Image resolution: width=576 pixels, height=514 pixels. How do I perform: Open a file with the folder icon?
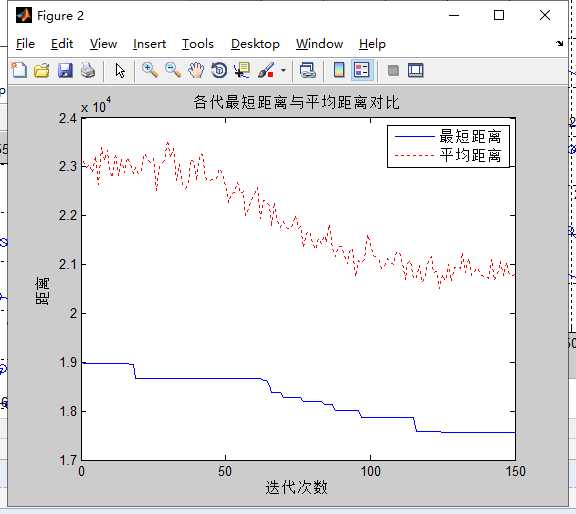coord(42,70)
